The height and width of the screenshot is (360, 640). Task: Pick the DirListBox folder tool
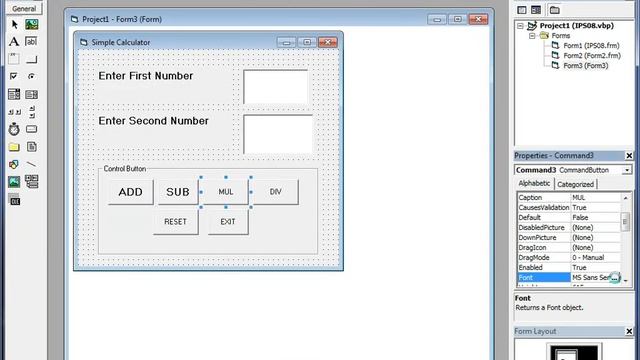pos(14,147)
